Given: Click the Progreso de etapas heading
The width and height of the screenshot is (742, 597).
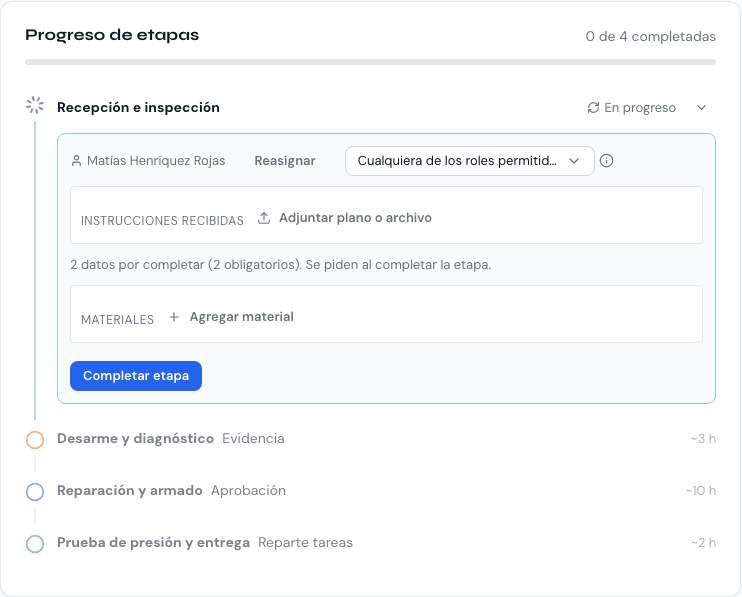Looking at the screenshot, I should (x=112, y=35).
